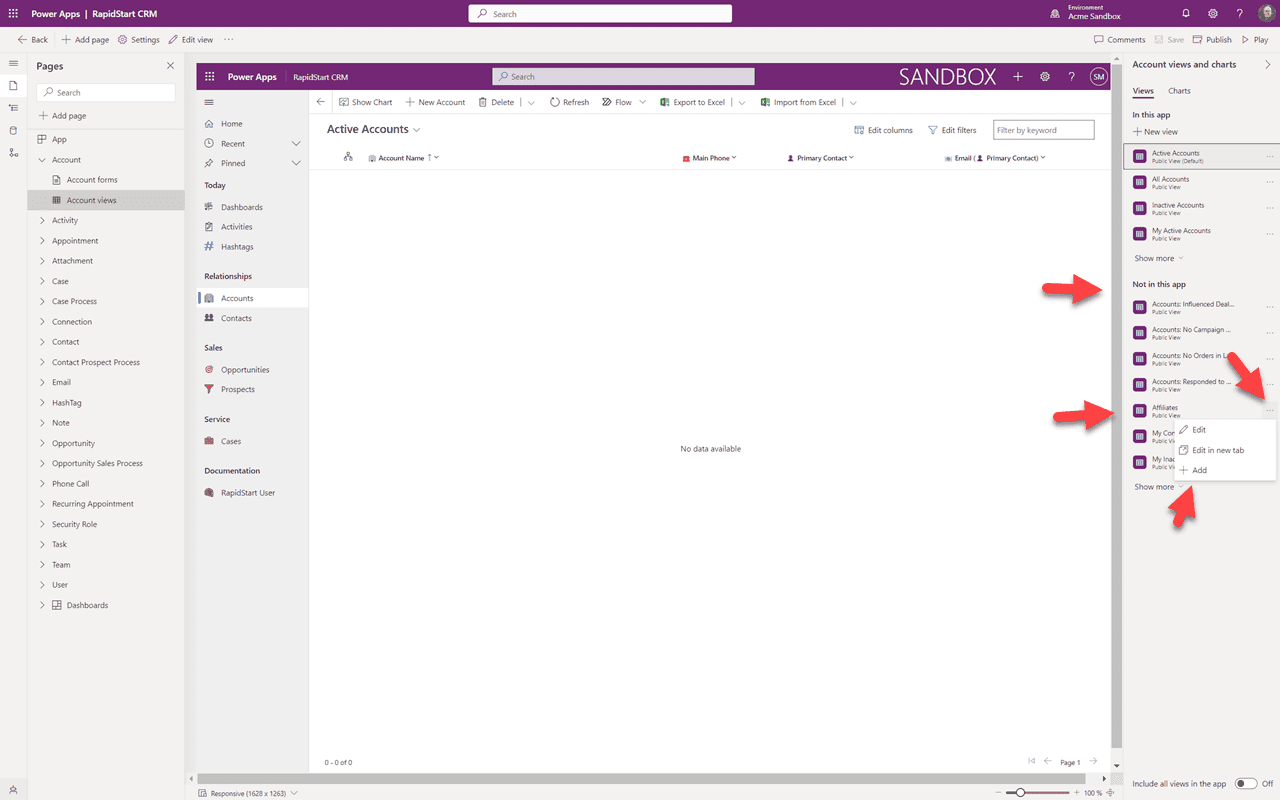Open the Edit columns panel

882,129
